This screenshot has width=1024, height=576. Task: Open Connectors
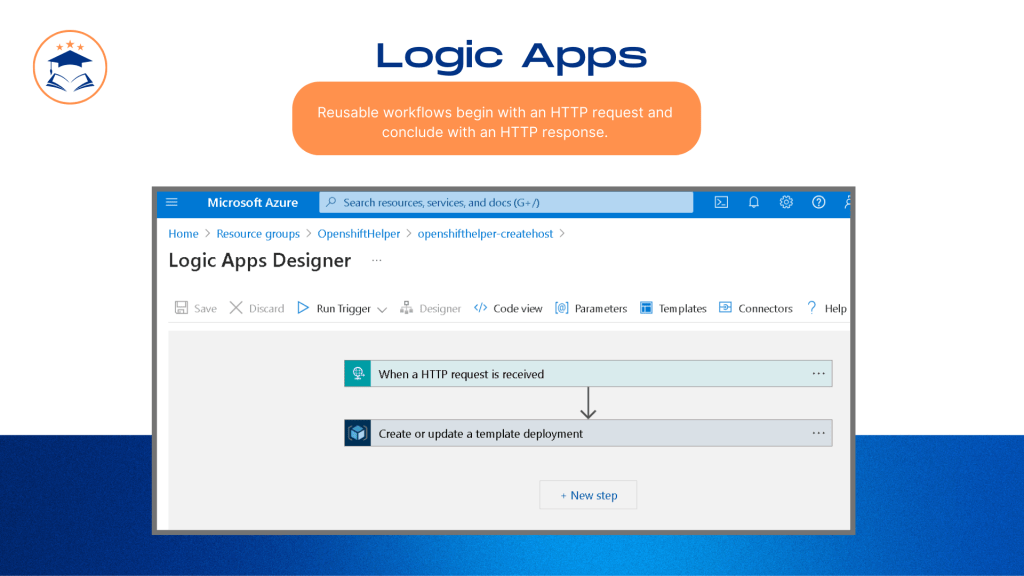756,308
